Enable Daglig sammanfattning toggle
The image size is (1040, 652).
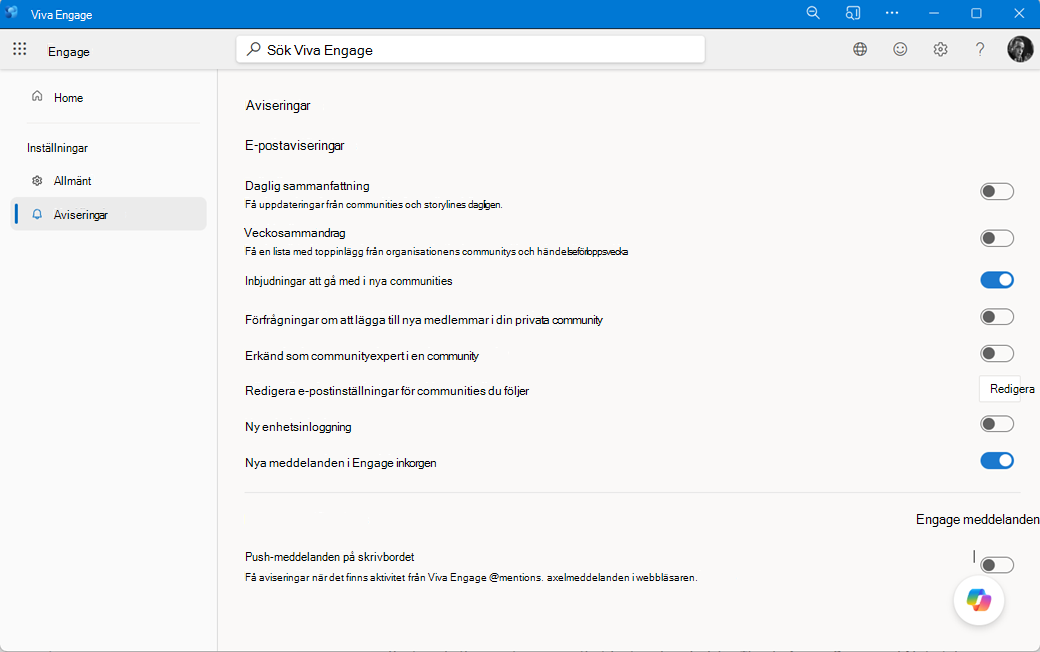tap(997, 192)
